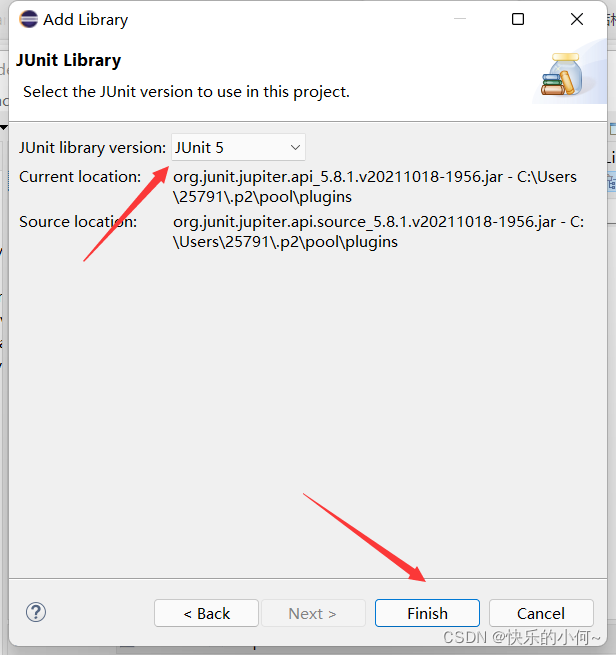Click the disabled Next > button
616x655 pixels.
pos(313,613)
